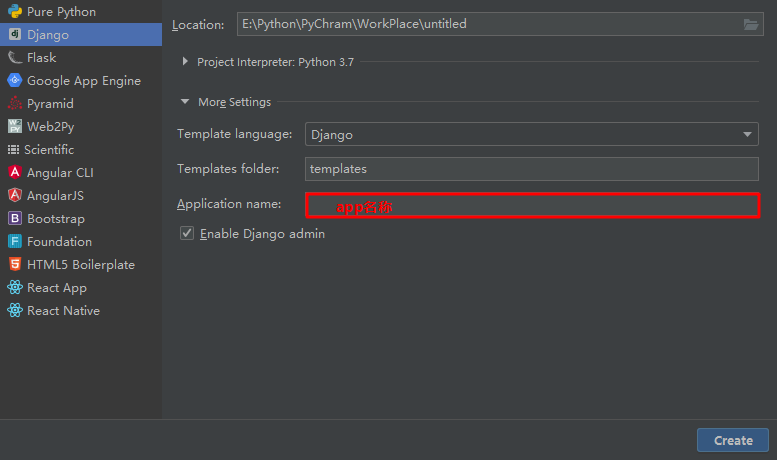
Task: Choose the Flask project type
Action: (x=81, y=58)
